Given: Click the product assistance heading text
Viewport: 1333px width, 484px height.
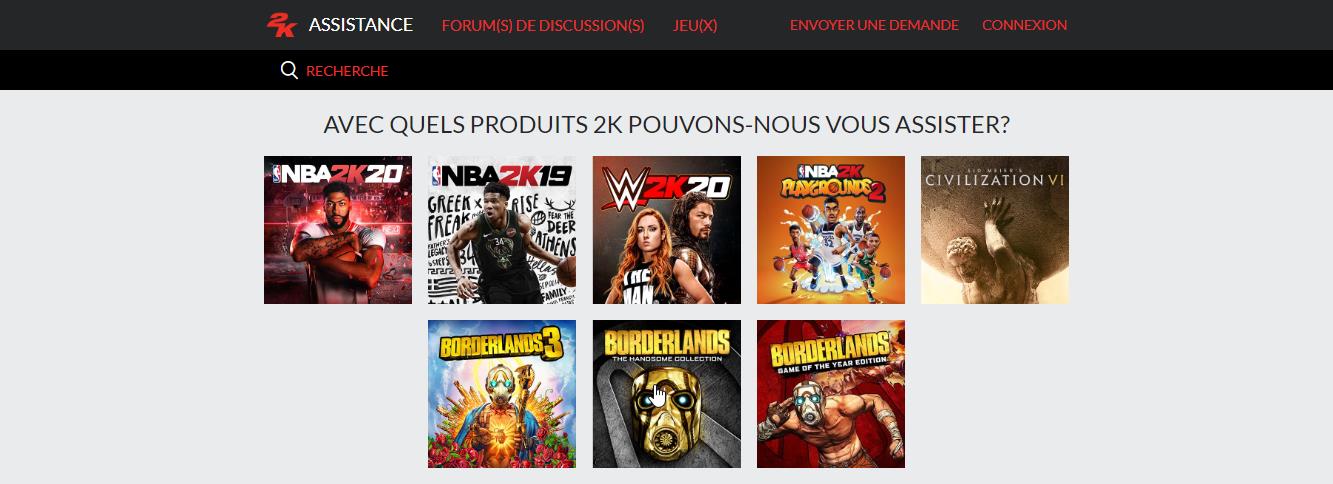Looking at the screenshot, I should [x=666, y=125].
